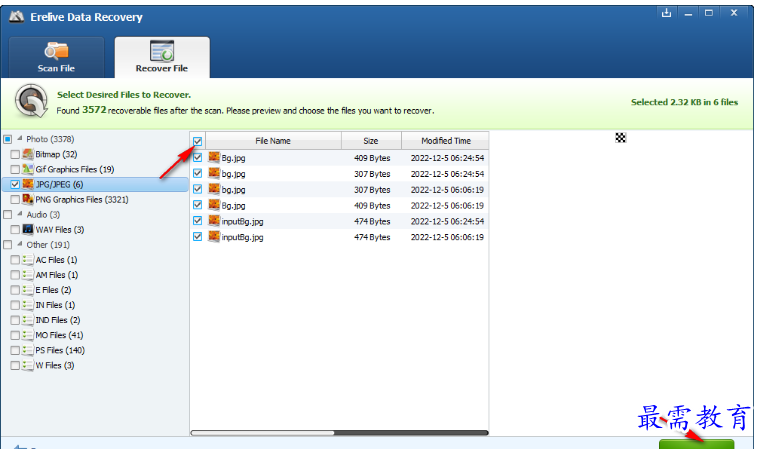Click the icon of inputBg.jpg modified 06:24:54
The height and width of the screenshot is (449, 759).
214,221
